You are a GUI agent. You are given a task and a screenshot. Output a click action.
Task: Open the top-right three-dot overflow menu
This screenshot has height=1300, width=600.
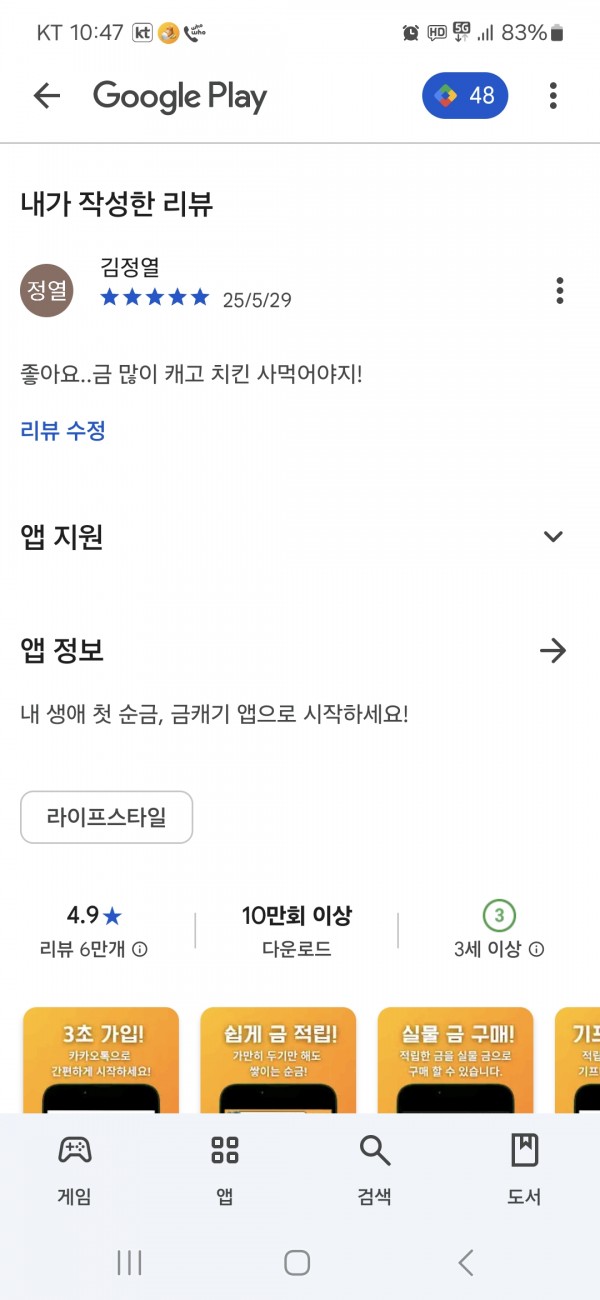pos(553,96)
